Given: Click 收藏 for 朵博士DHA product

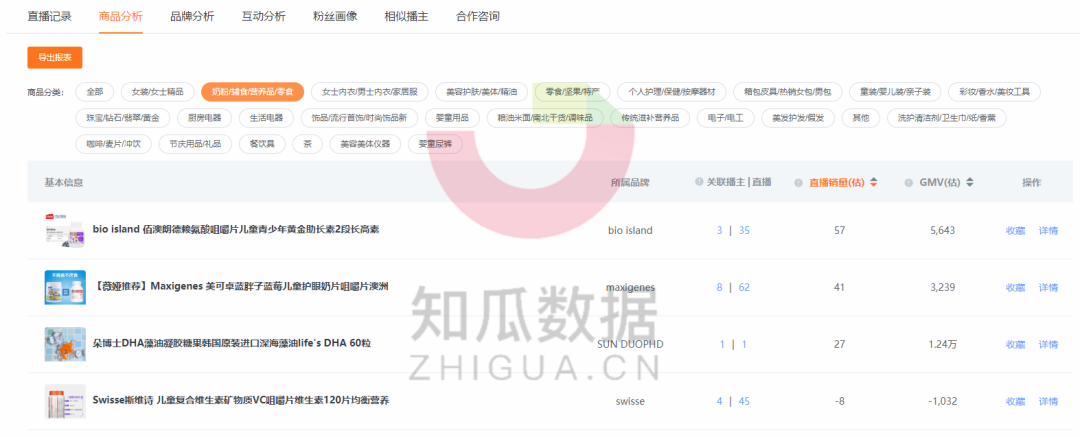Looking at the screenshot, I should (x=1015, y=344).
